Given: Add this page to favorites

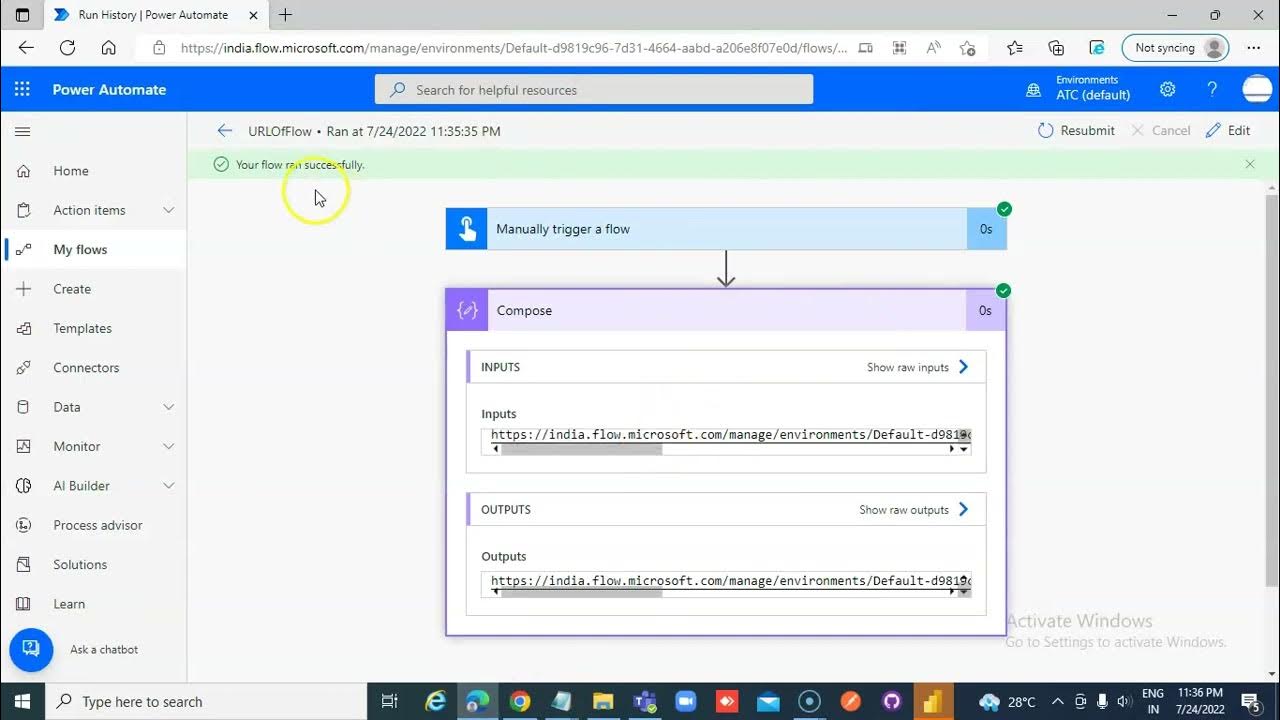Looking at the screenshot, I should (967, 47).
